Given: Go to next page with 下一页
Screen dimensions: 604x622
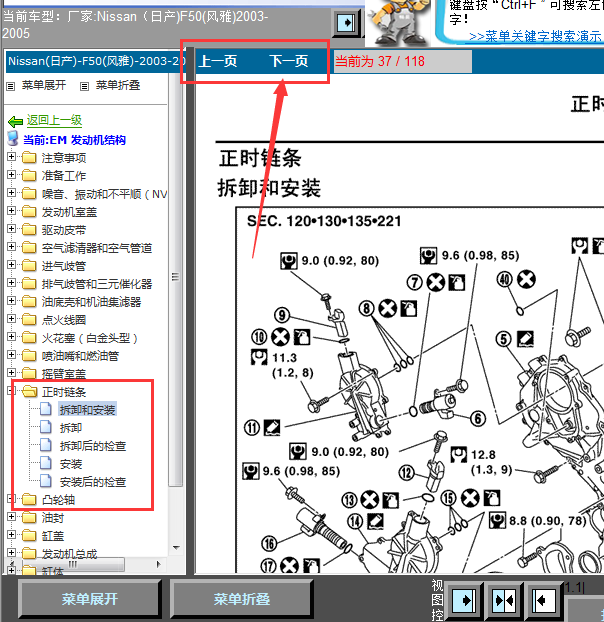Looking at the screenshot, I should (x=289, y=62).
